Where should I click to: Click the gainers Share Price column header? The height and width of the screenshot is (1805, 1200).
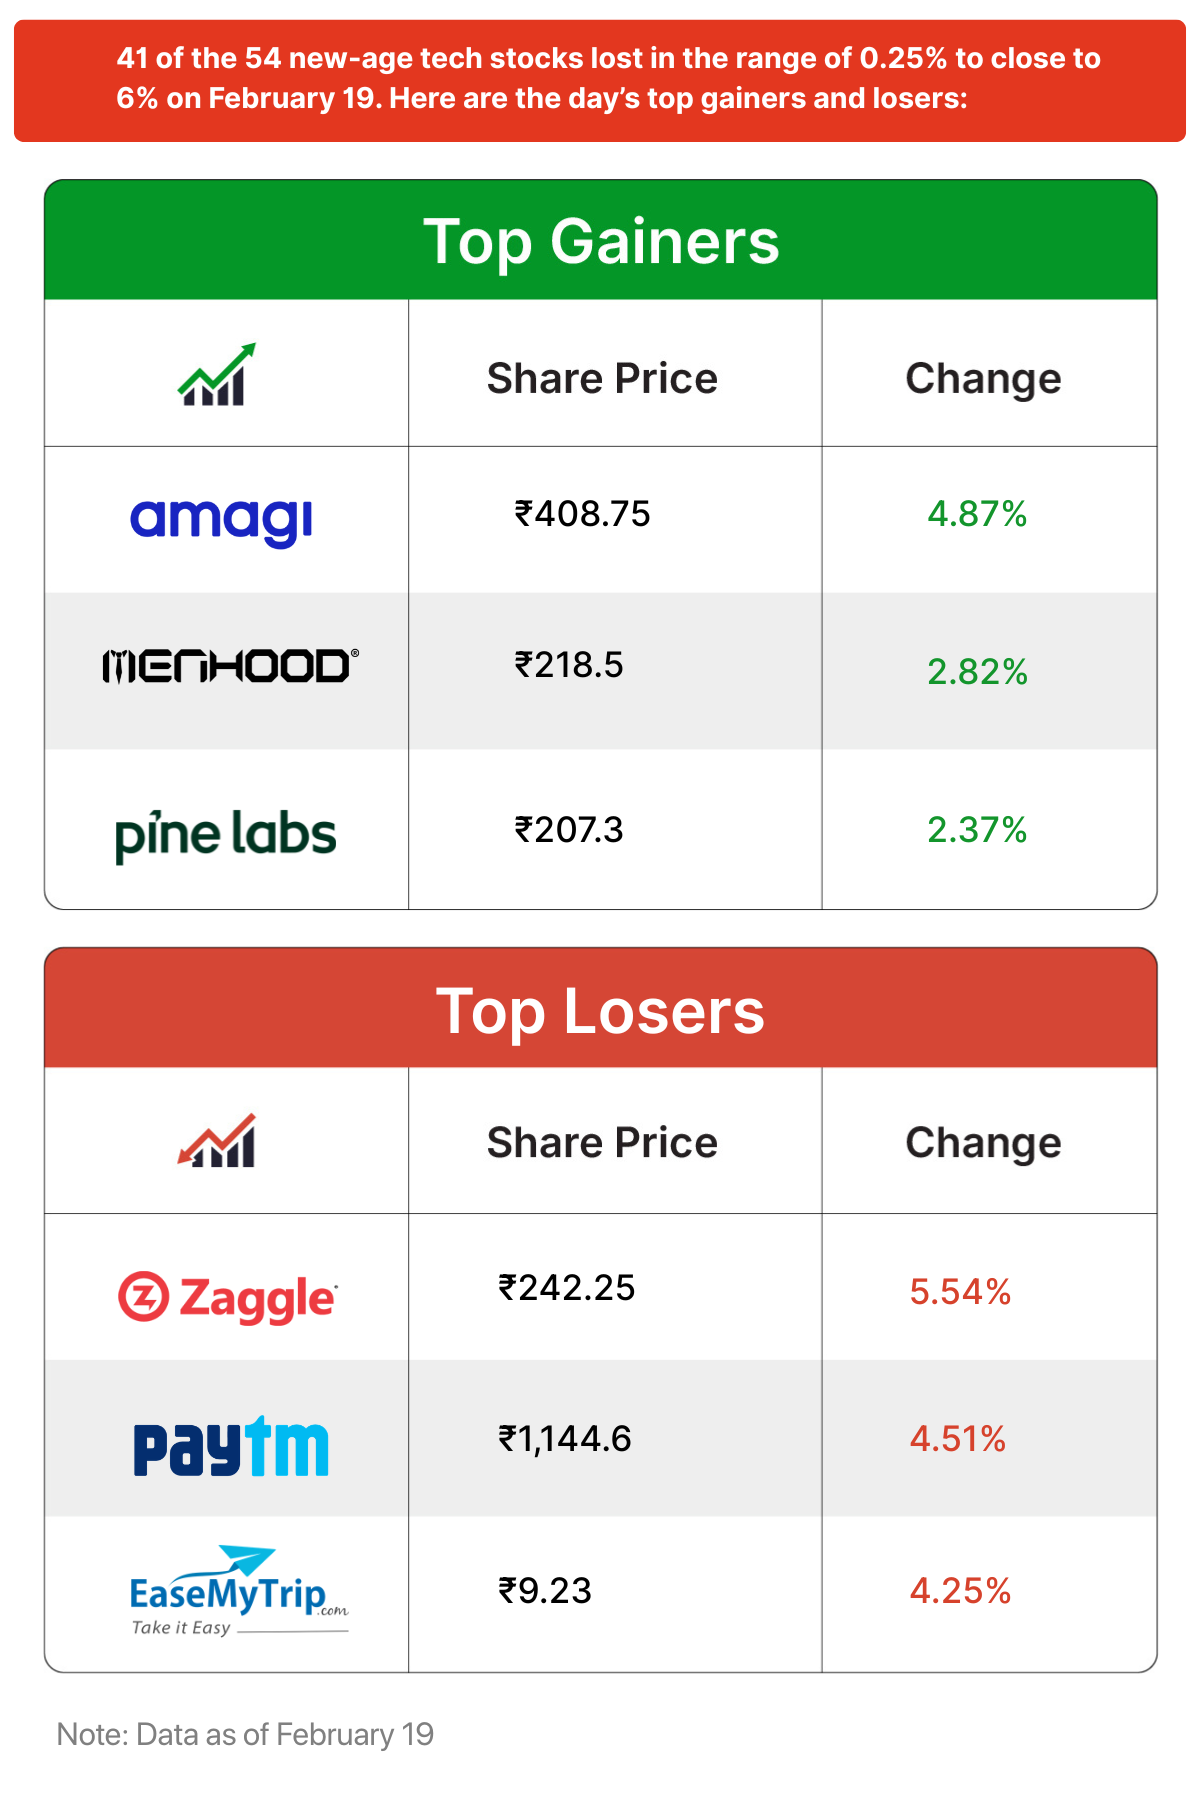[x=602, y=379]
